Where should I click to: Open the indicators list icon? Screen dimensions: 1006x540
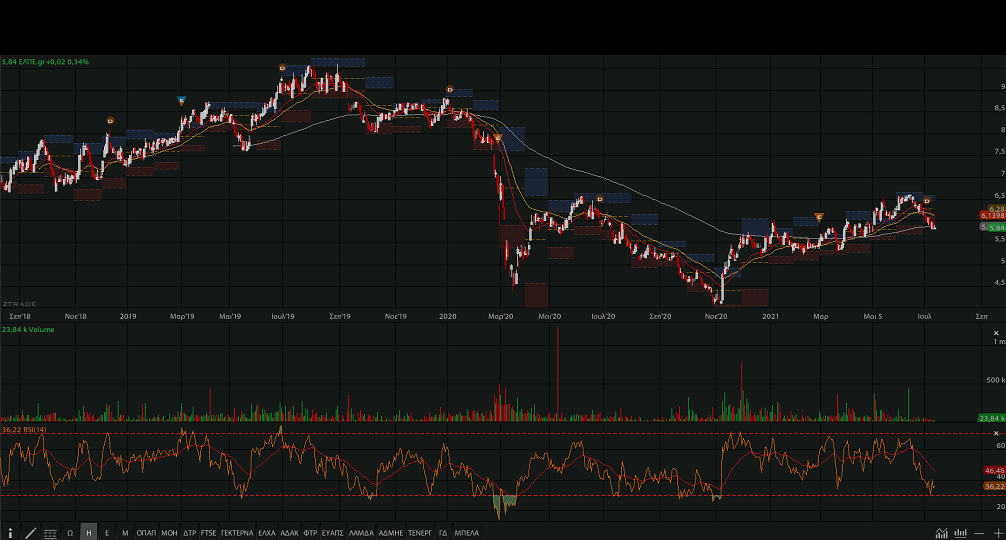point(50,533)
